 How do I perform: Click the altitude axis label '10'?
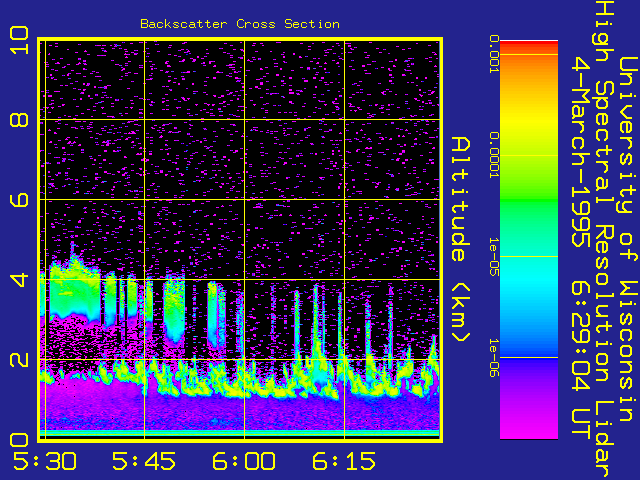20,40
